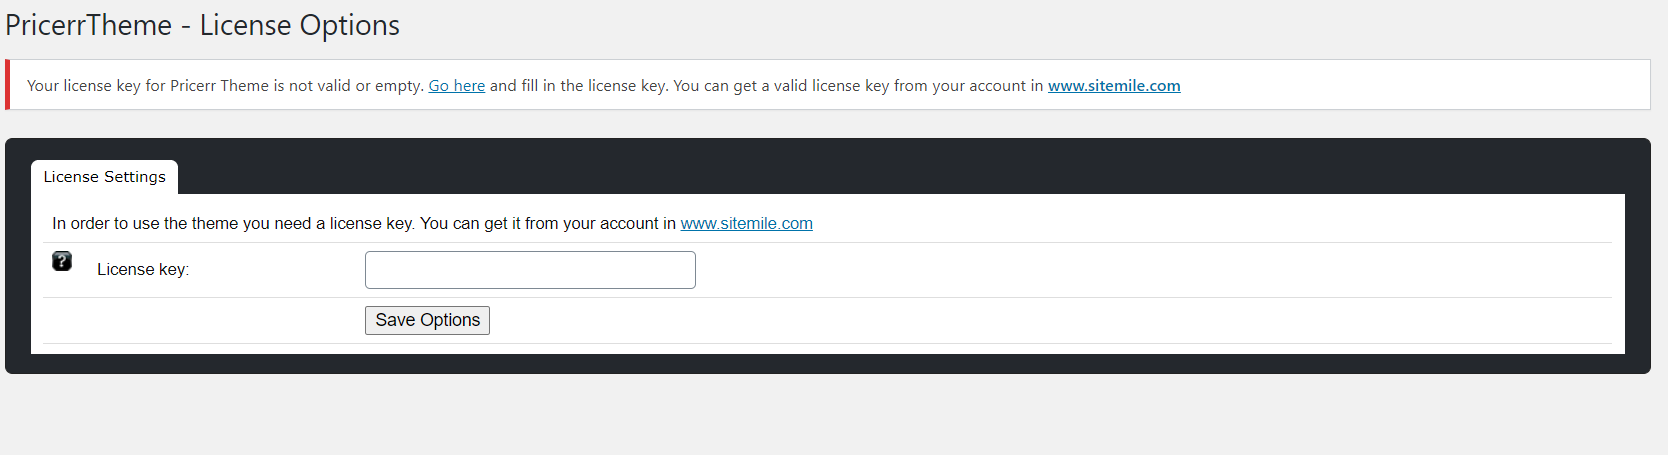Click the "PricerrTheme - License Options" page heading
Image resolution: width=1668 pixels, height=455 pixels.
point(202,25)
